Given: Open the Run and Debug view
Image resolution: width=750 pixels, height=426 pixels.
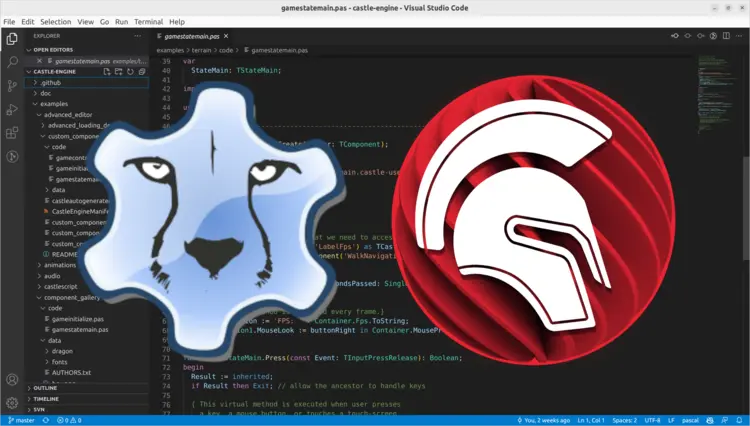Looking at the screenshot, I should pos(12,109).
